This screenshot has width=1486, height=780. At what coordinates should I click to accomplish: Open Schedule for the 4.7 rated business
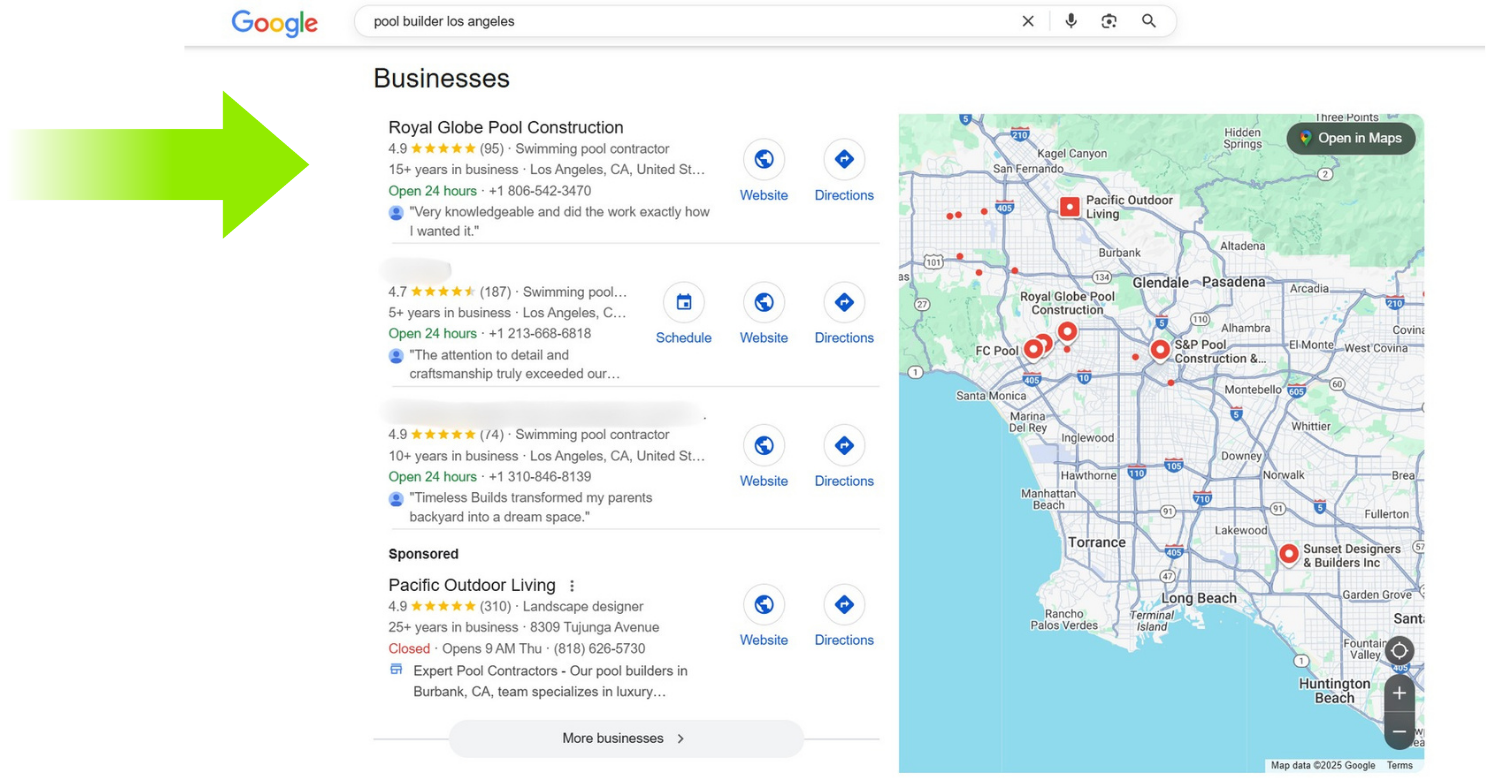(684, 315)
